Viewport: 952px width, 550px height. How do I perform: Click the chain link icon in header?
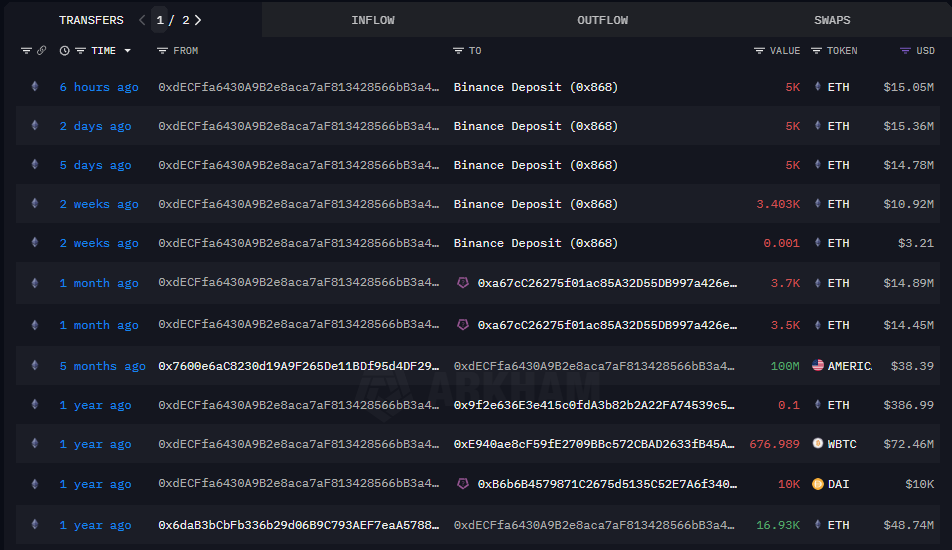tap(41, 50)
